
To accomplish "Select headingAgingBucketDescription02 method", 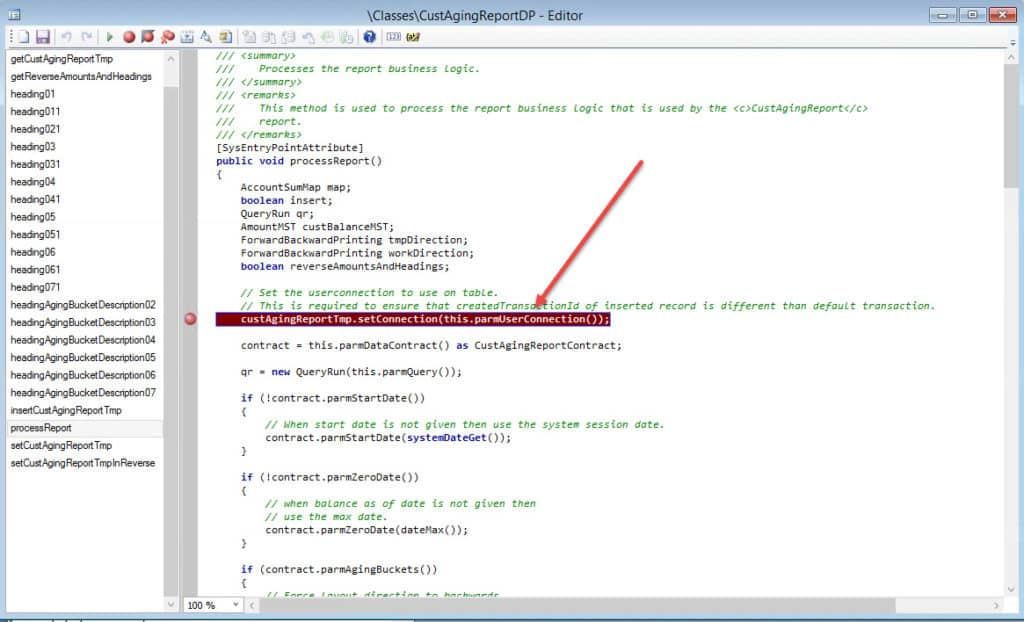I will click(x=84, y=305).
